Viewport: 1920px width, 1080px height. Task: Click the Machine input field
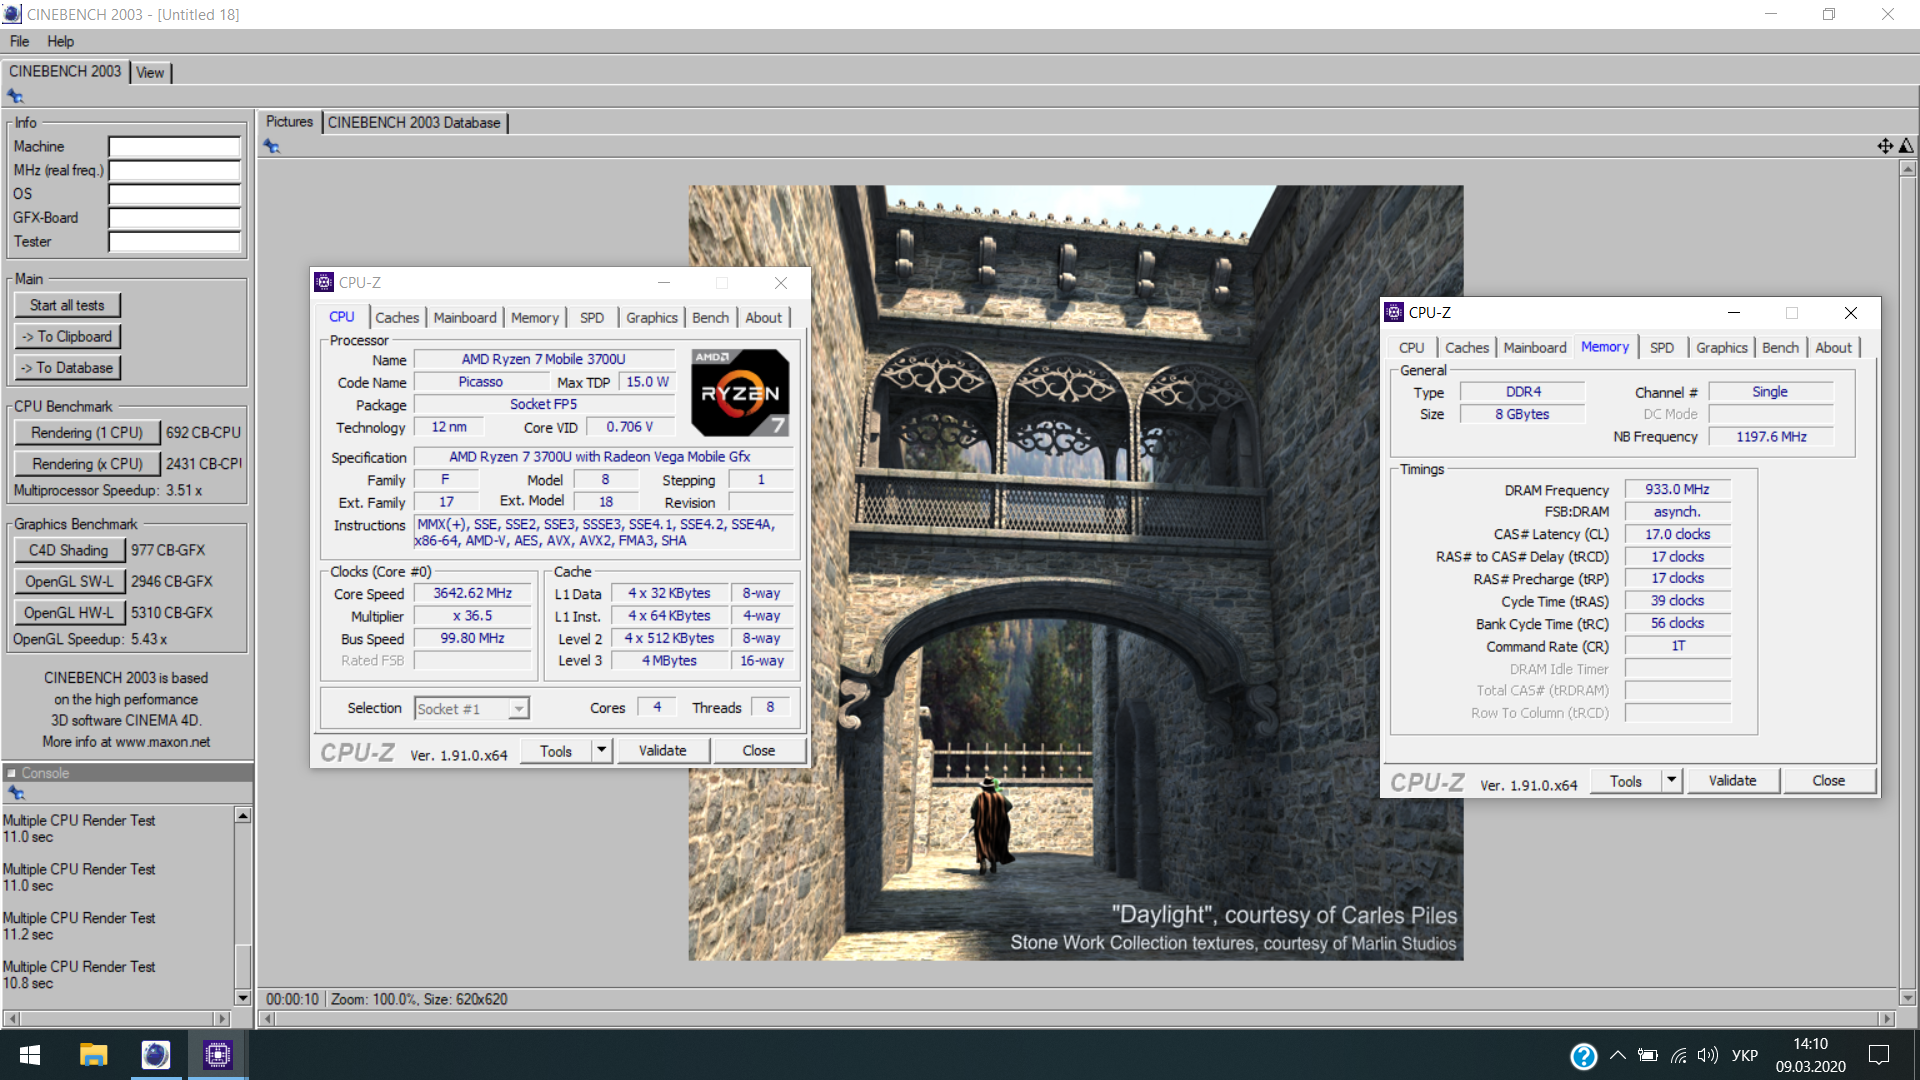tap(174, 147)
